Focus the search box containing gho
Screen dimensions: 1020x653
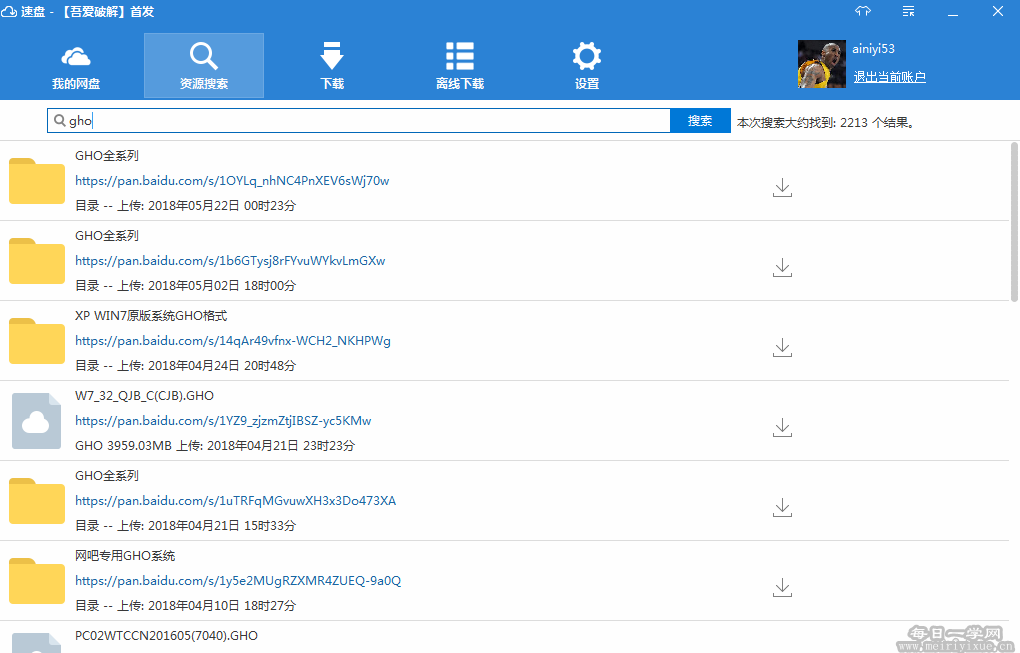click(359, 121)
